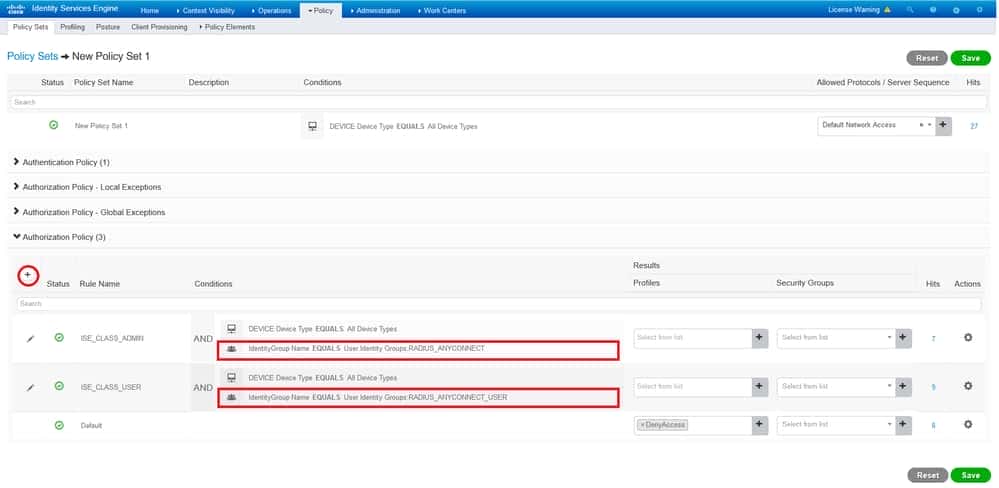Image resolution: width=999 pixels, height=488 pixels.
Task: Open the actions gear for ISE_CLASS_USER rule
Action: pyautogui.click(x=968, y=386)
